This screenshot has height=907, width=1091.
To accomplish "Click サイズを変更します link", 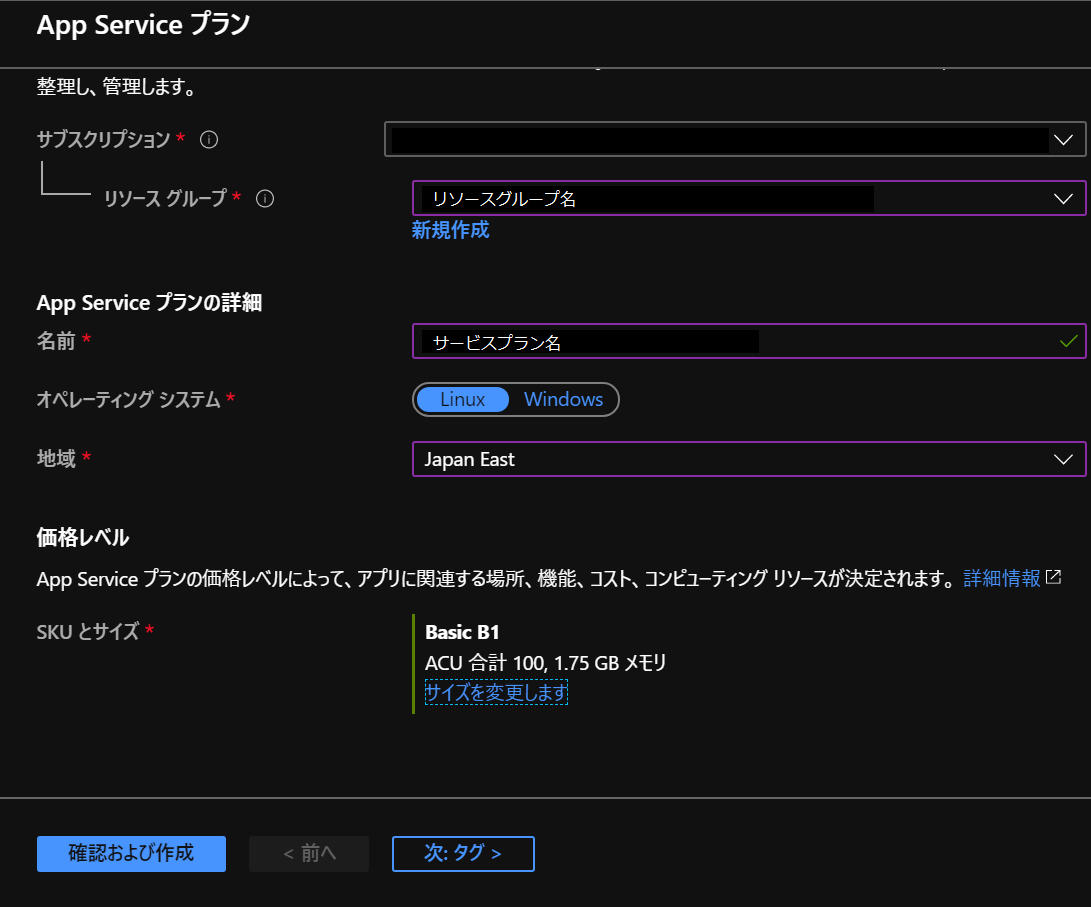I will (x=496, y=692).
